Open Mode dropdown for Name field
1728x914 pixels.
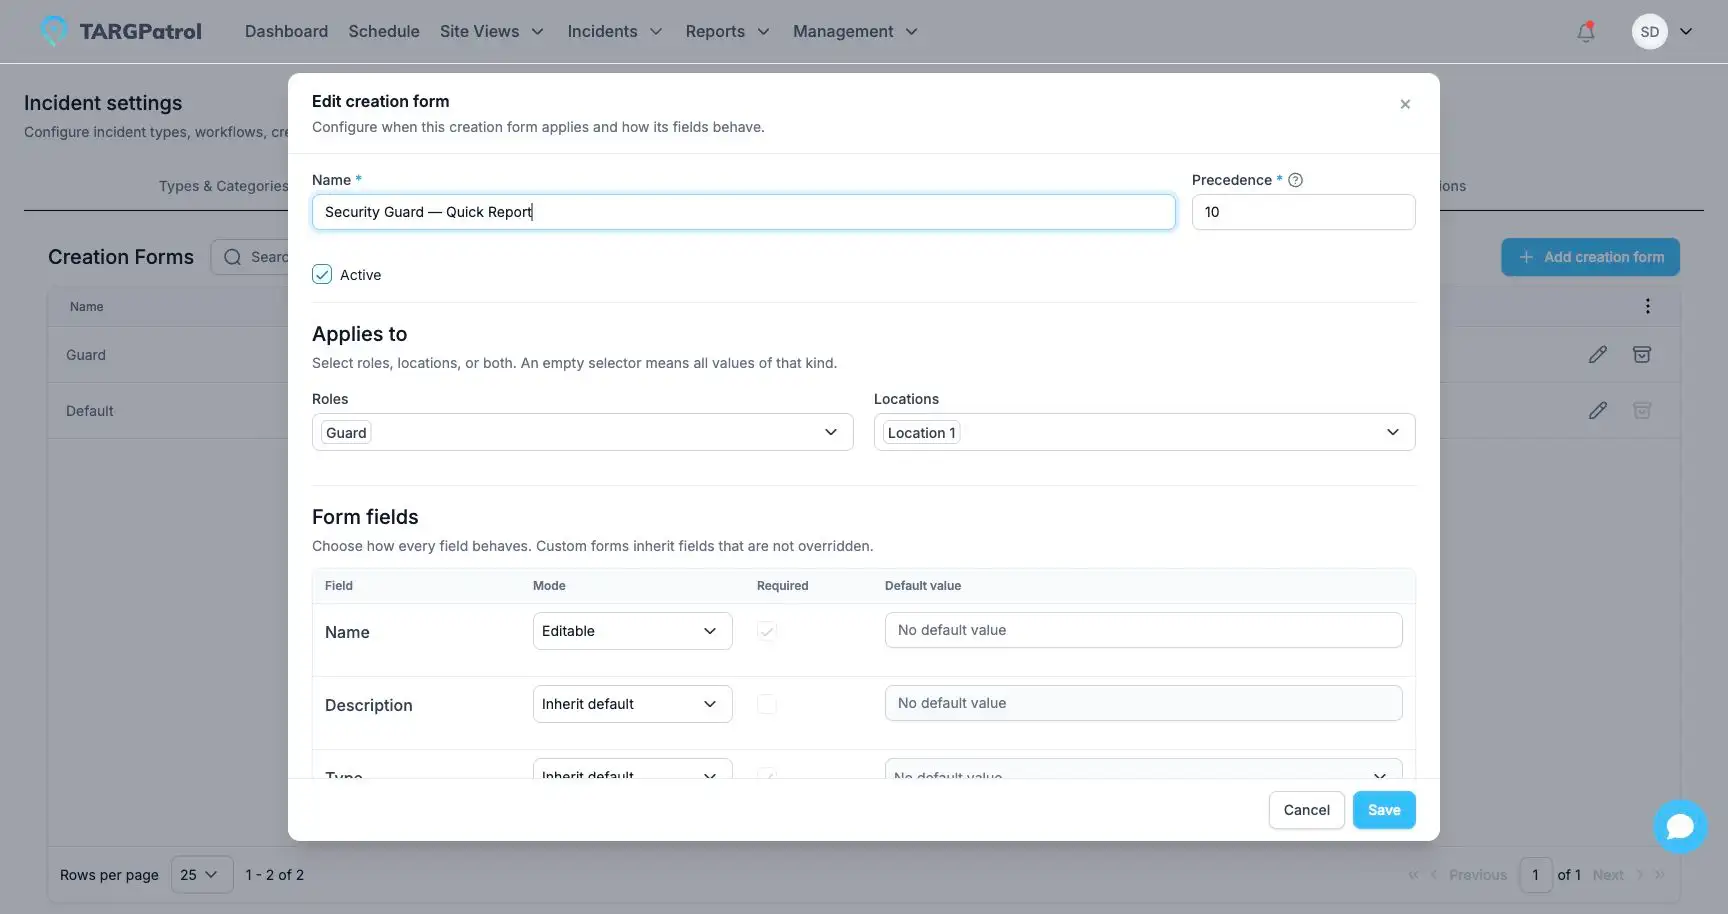[x=632, y=631]
